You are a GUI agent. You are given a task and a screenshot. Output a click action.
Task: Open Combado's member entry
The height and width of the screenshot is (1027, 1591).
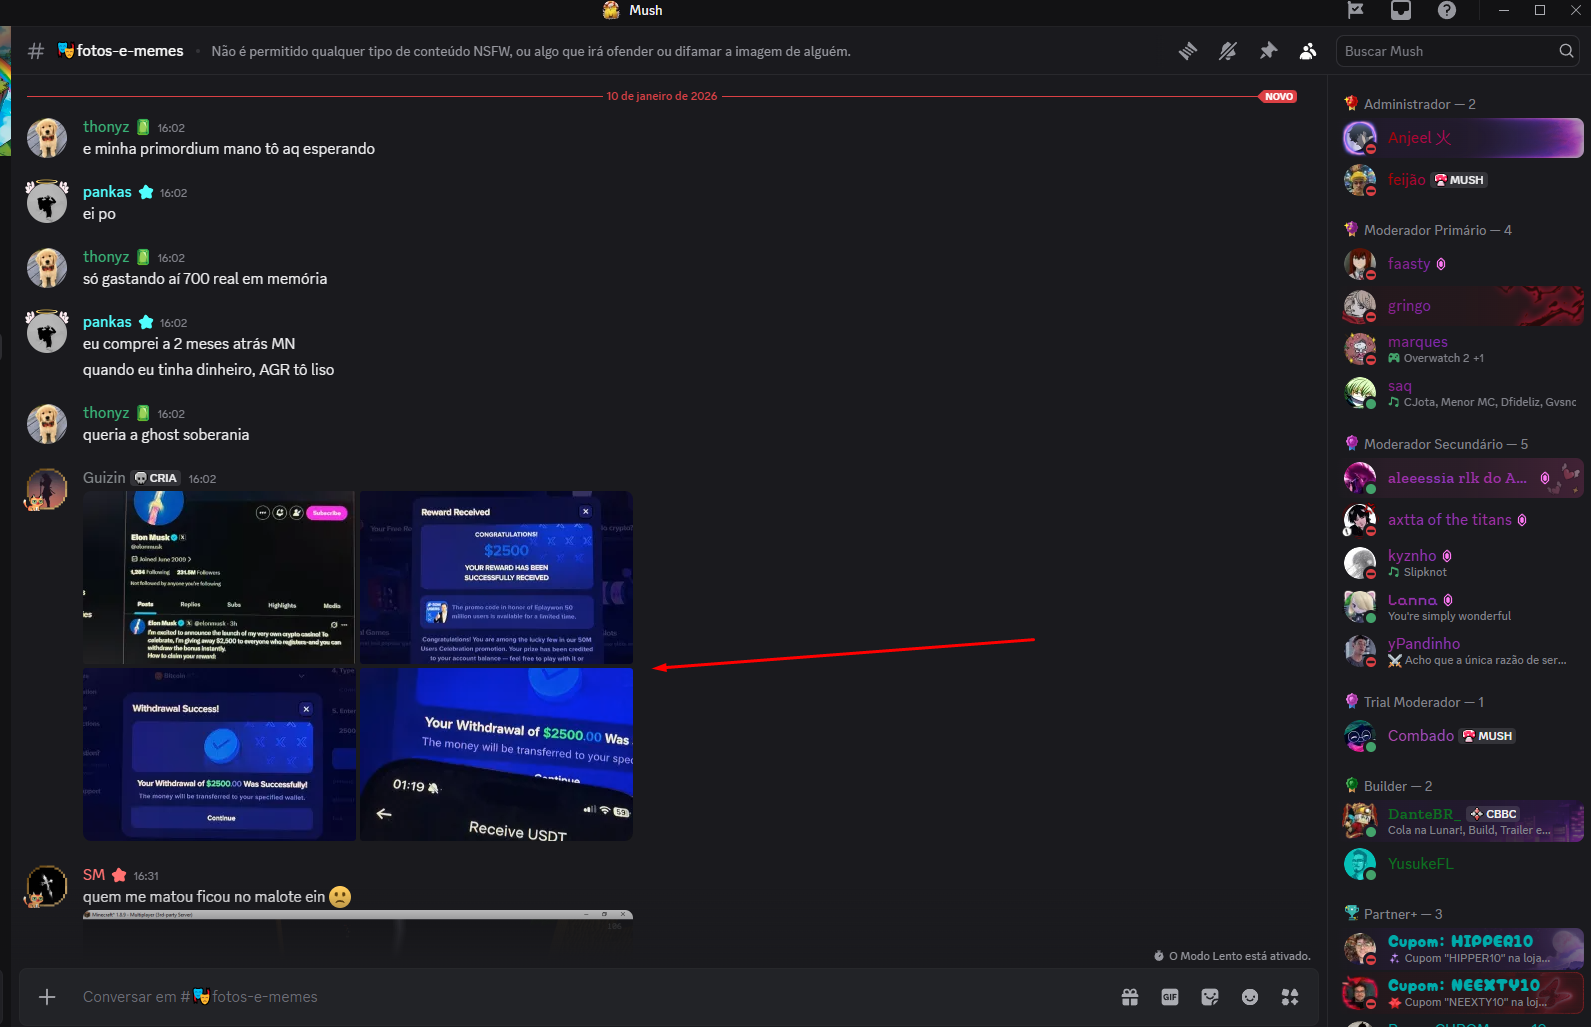click(1463, 736)
